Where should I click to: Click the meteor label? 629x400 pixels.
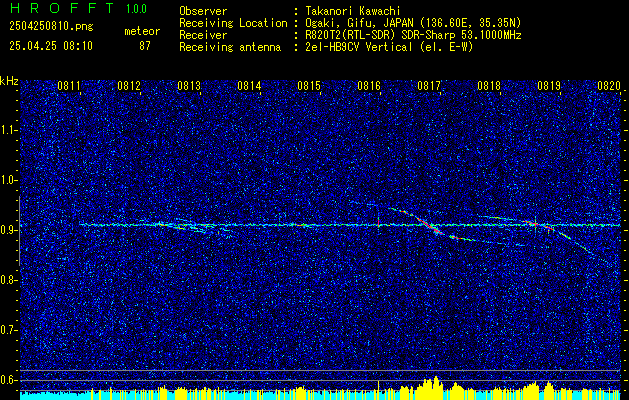point(142,31)
